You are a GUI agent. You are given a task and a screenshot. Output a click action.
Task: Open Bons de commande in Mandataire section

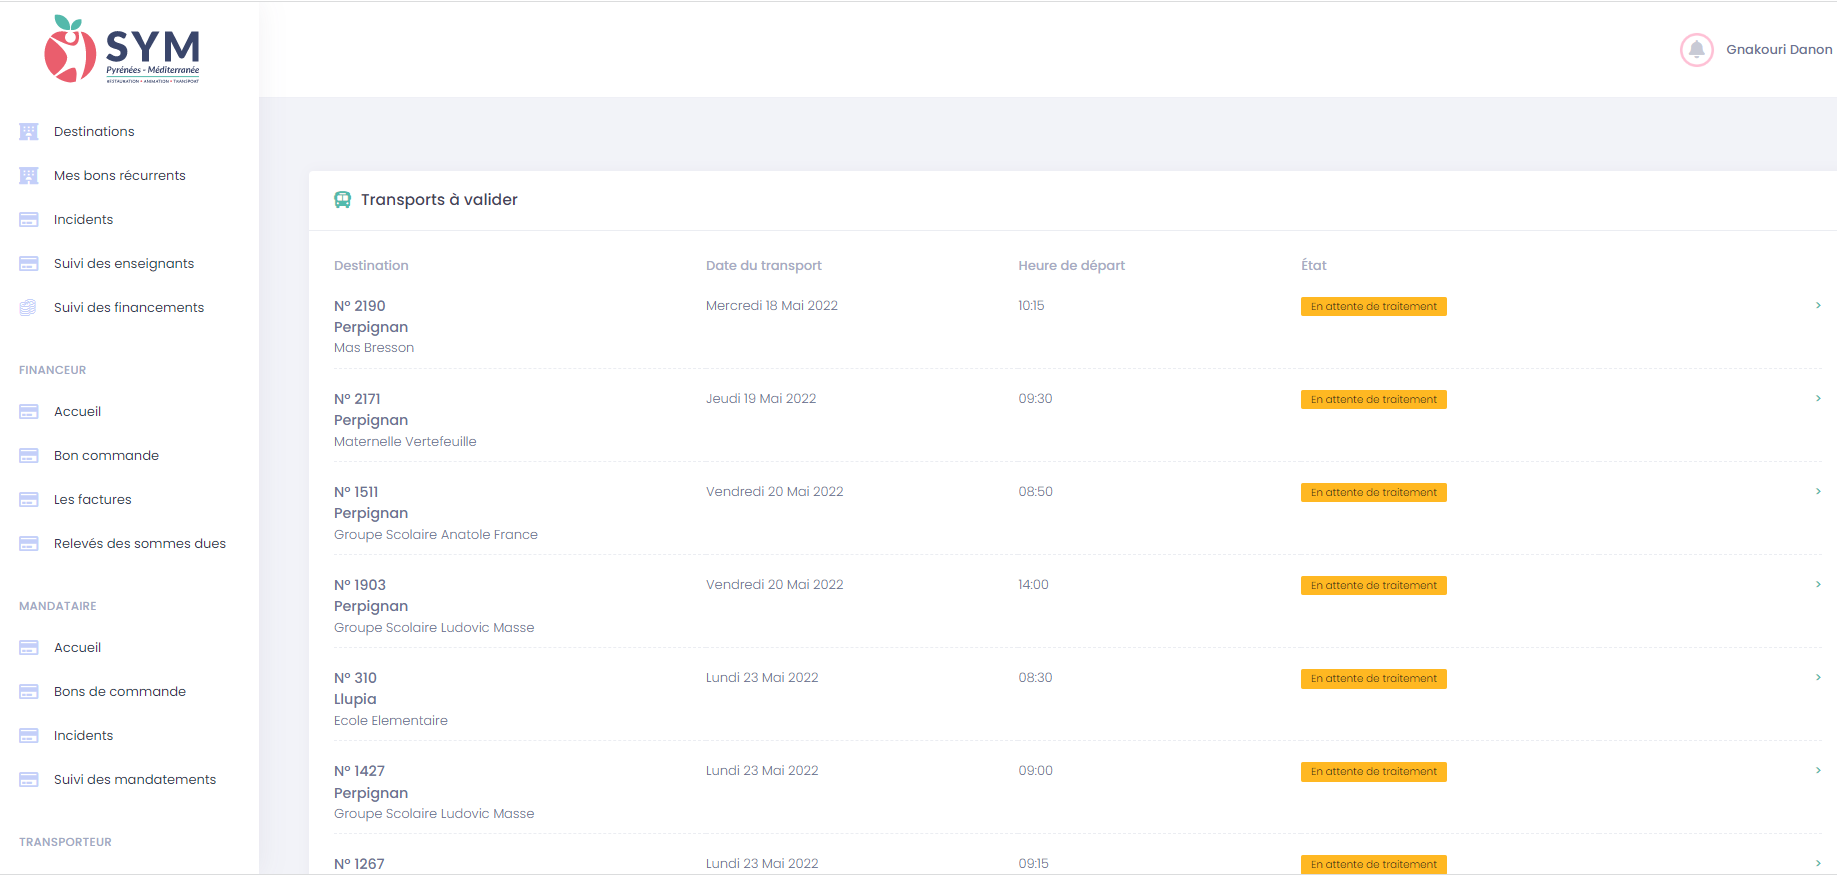click(x=119, y=692)
